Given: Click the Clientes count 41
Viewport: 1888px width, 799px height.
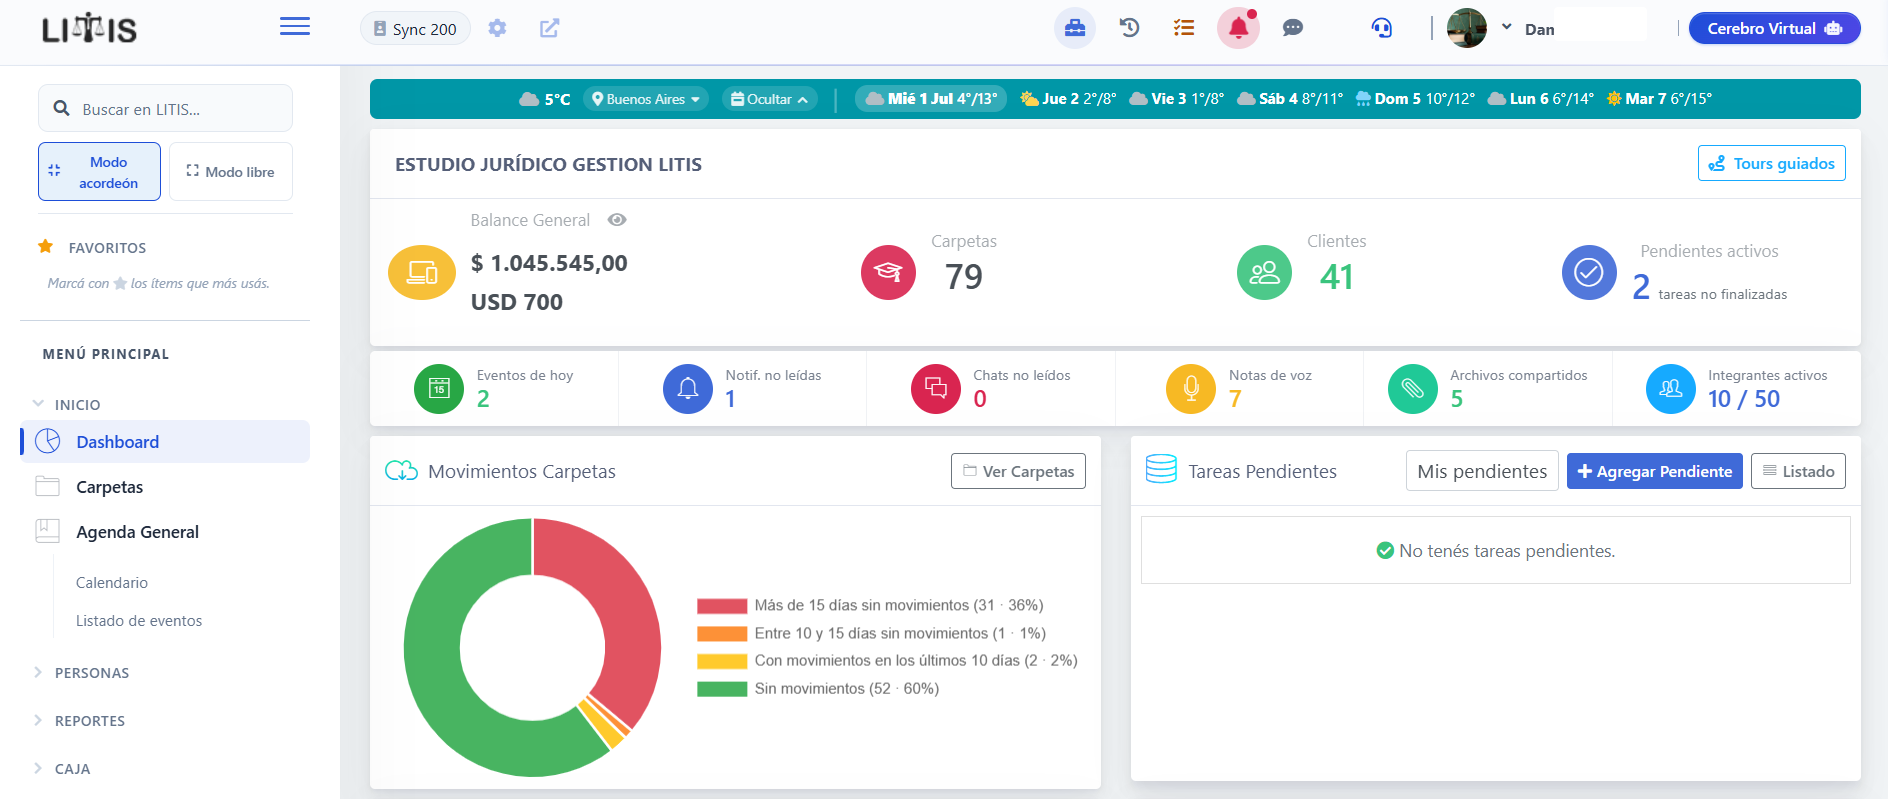Looking at the screenshot, I should pyautogui.click(x=1337, y=277).
